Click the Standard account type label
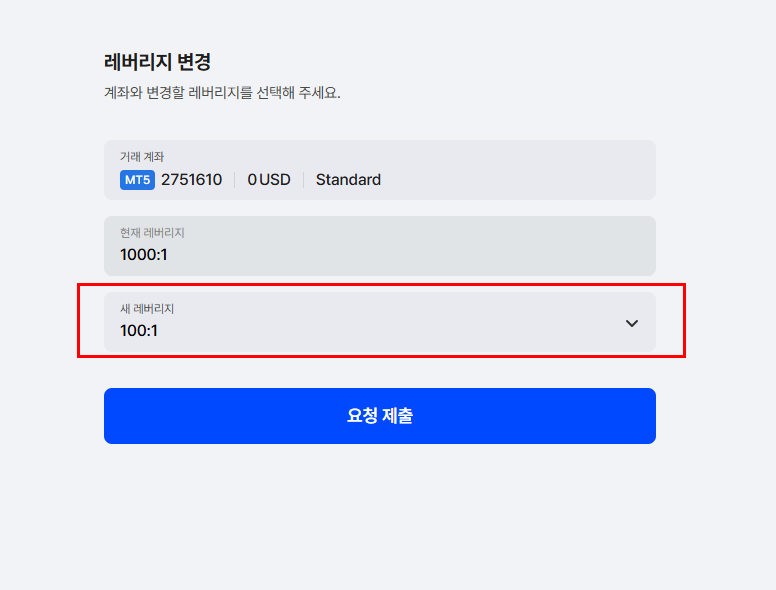Screen dimensions: 776x590 [348, 180]
